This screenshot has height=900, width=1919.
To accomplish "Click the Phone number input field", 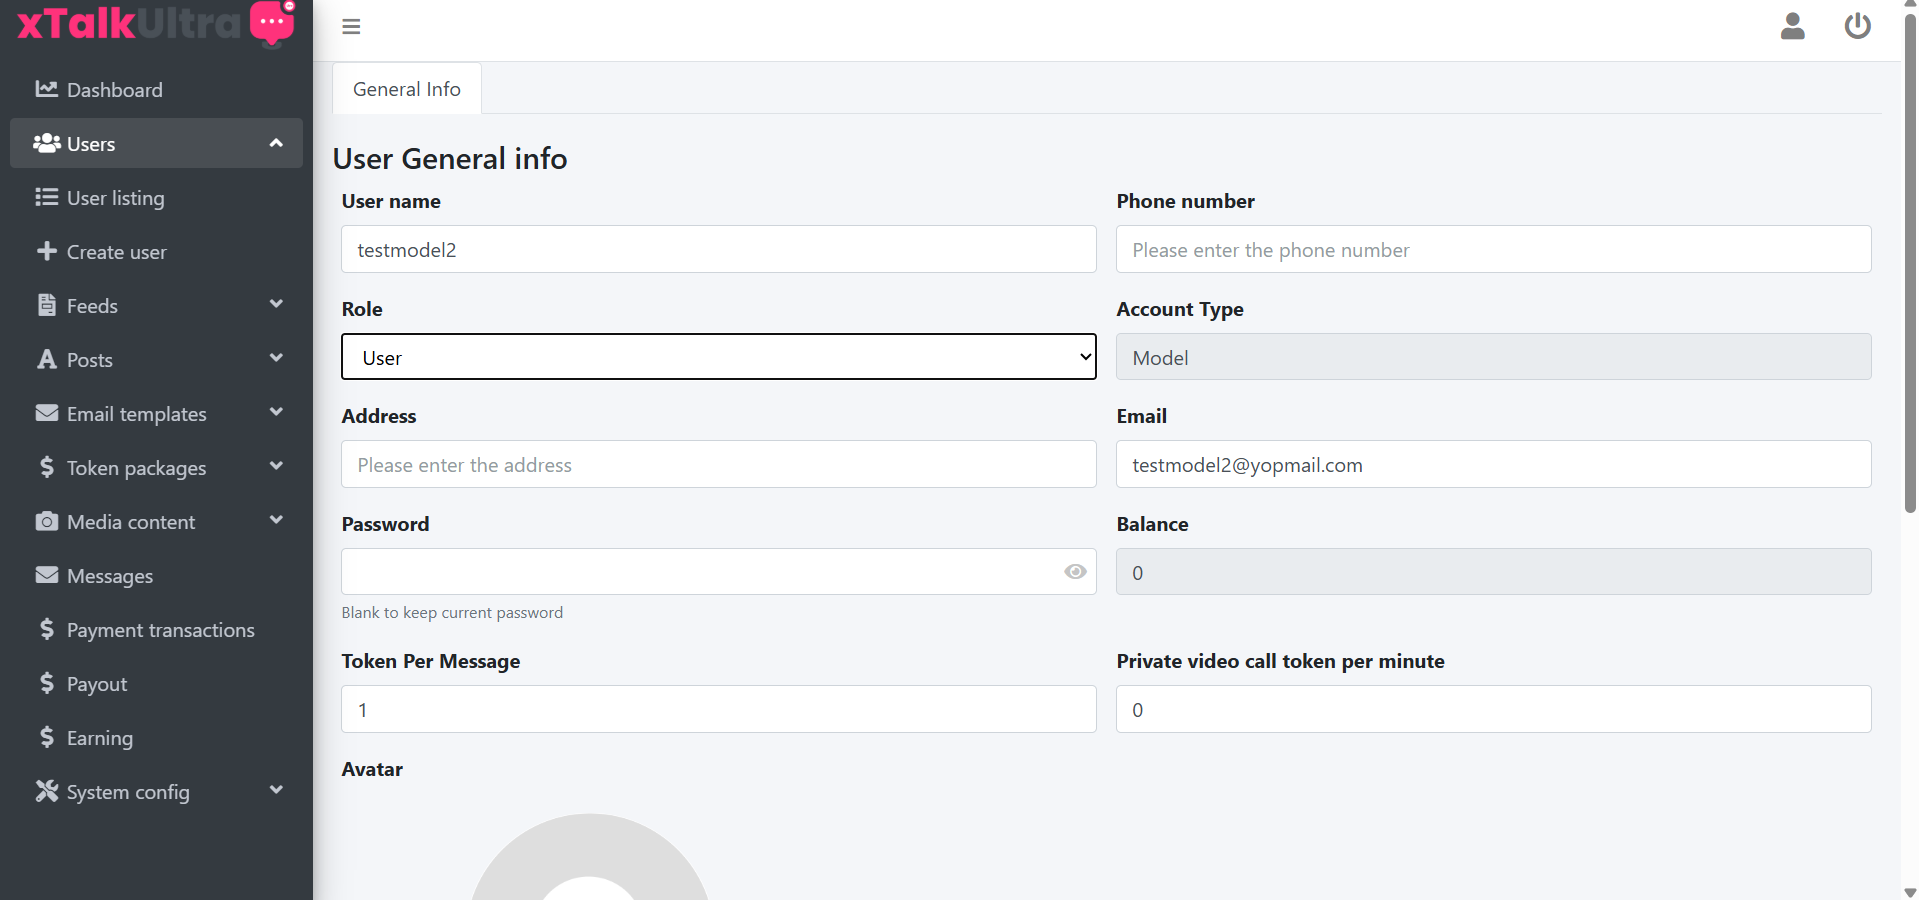I will coord(1492,249).
